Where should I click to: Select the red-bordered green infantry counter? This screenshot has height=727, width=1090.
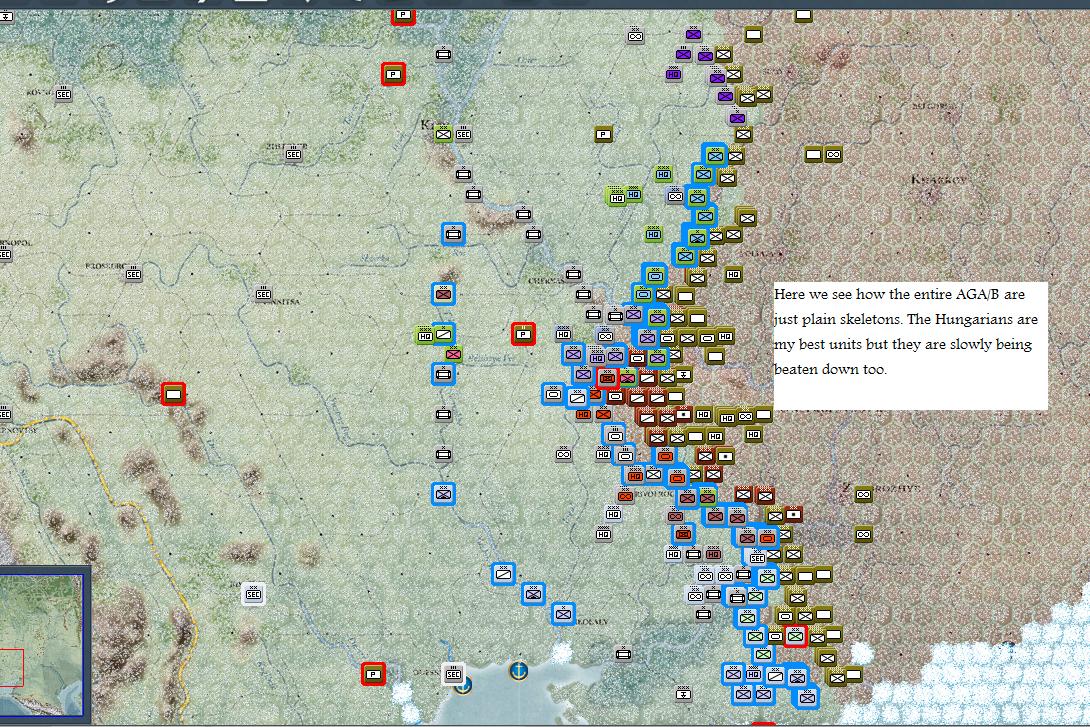[795, 635]
